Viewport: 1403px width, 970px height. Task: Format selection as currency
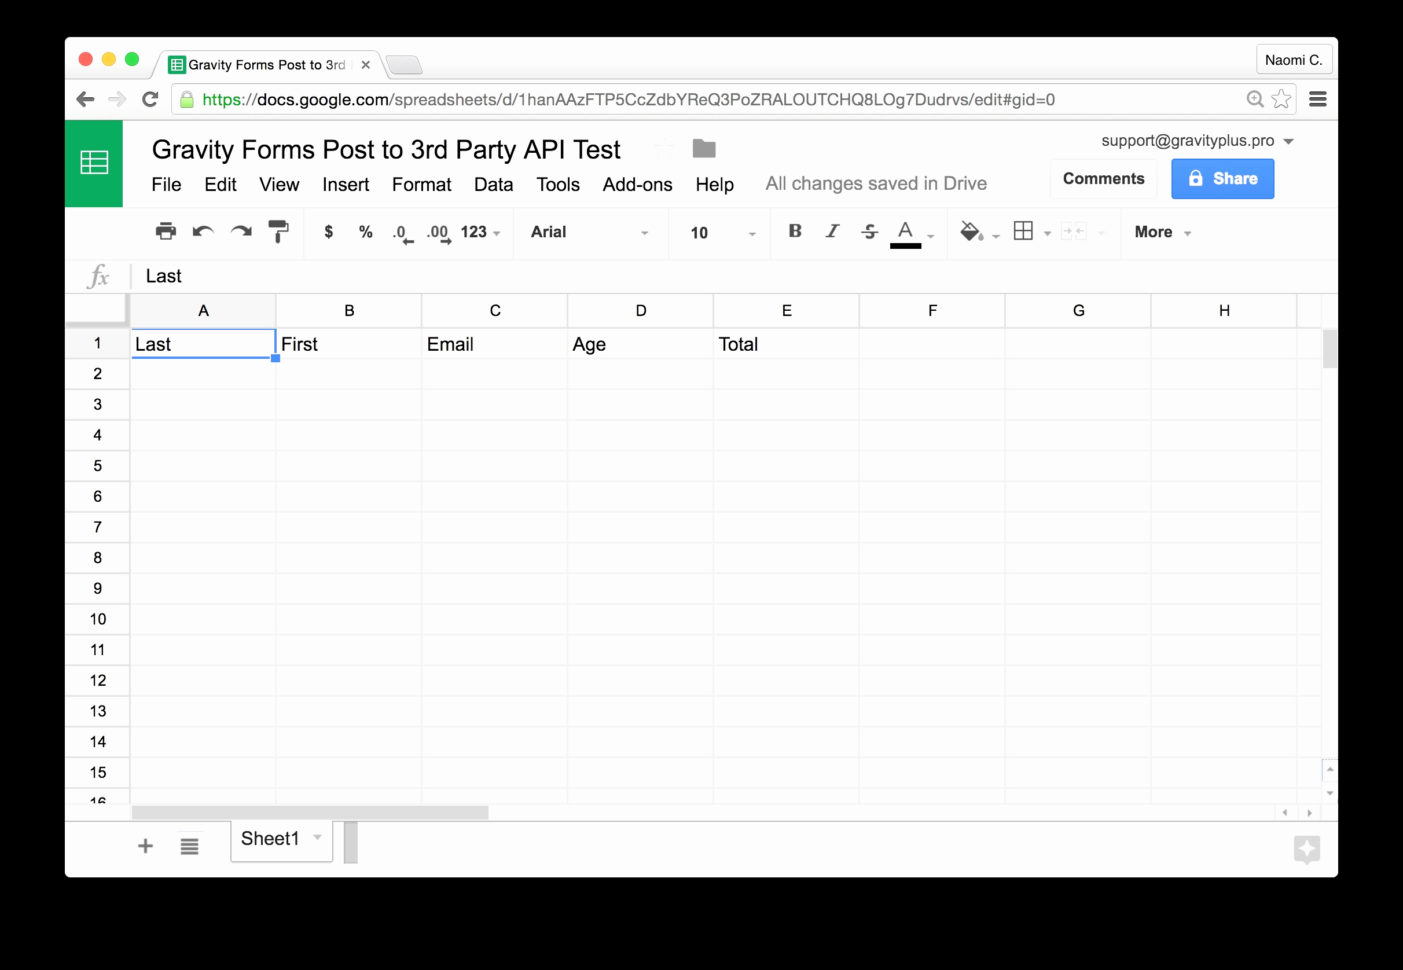328,232
